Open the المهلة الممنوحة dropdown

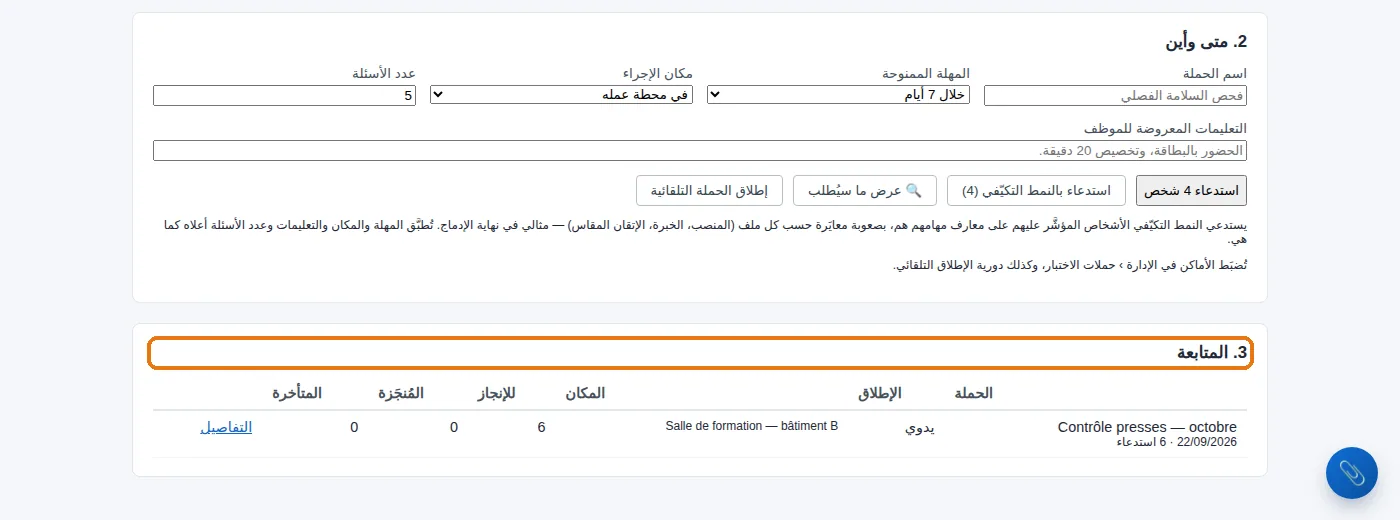838,95
